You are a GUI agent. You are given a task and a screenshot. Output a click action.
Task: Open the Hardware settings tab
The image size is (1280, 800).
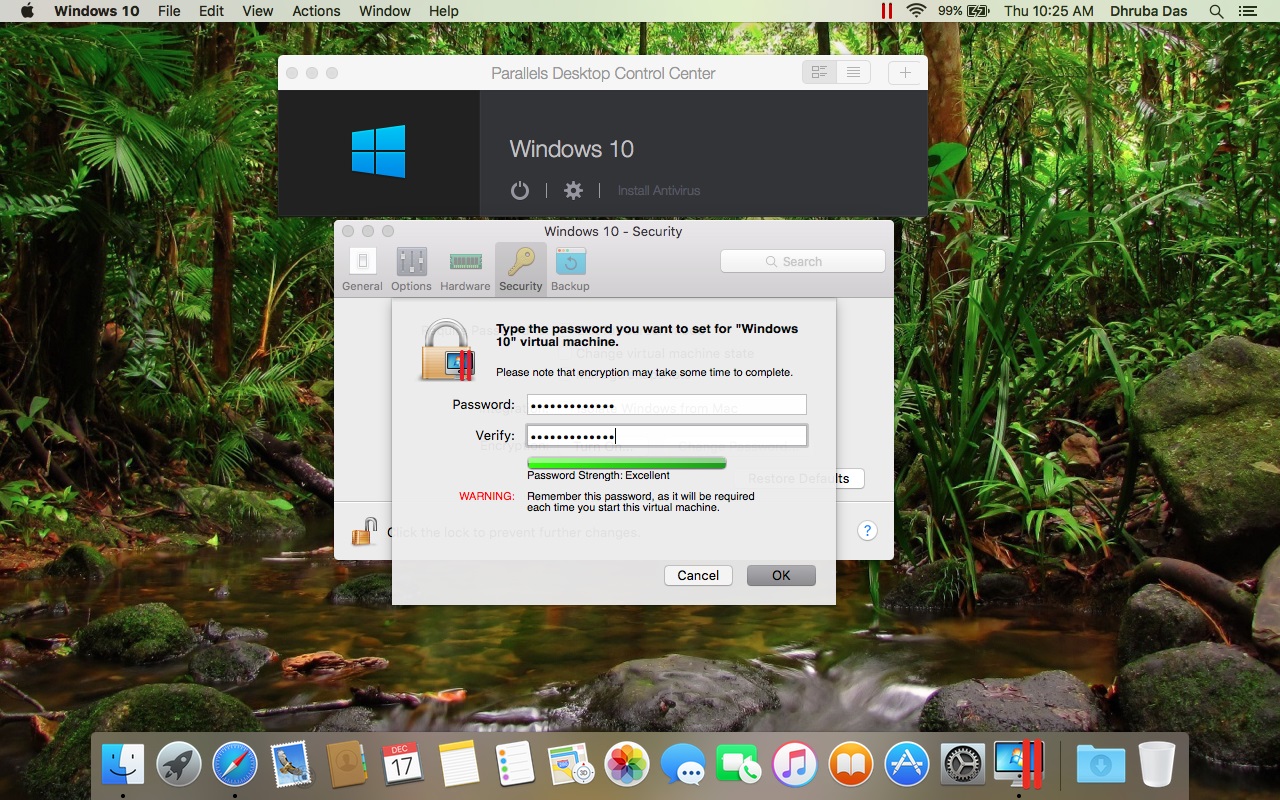coord(465,269)
